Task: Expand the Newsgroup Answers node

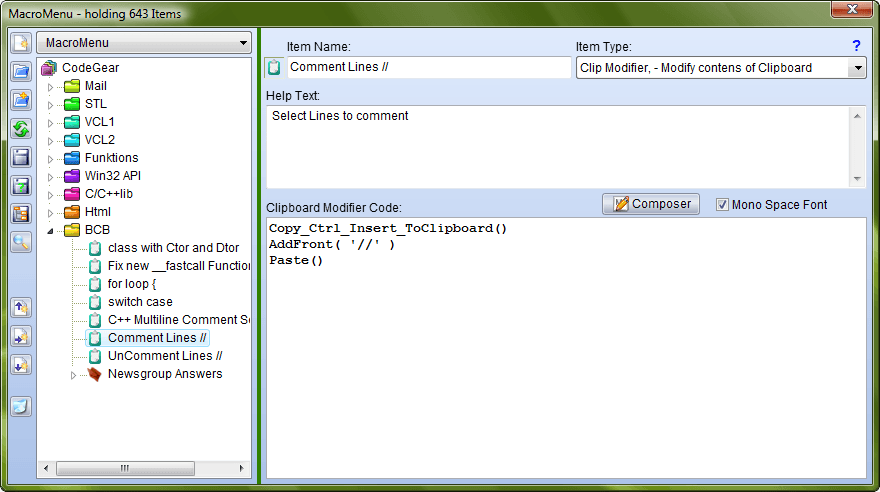Action: tap(74, 375)
